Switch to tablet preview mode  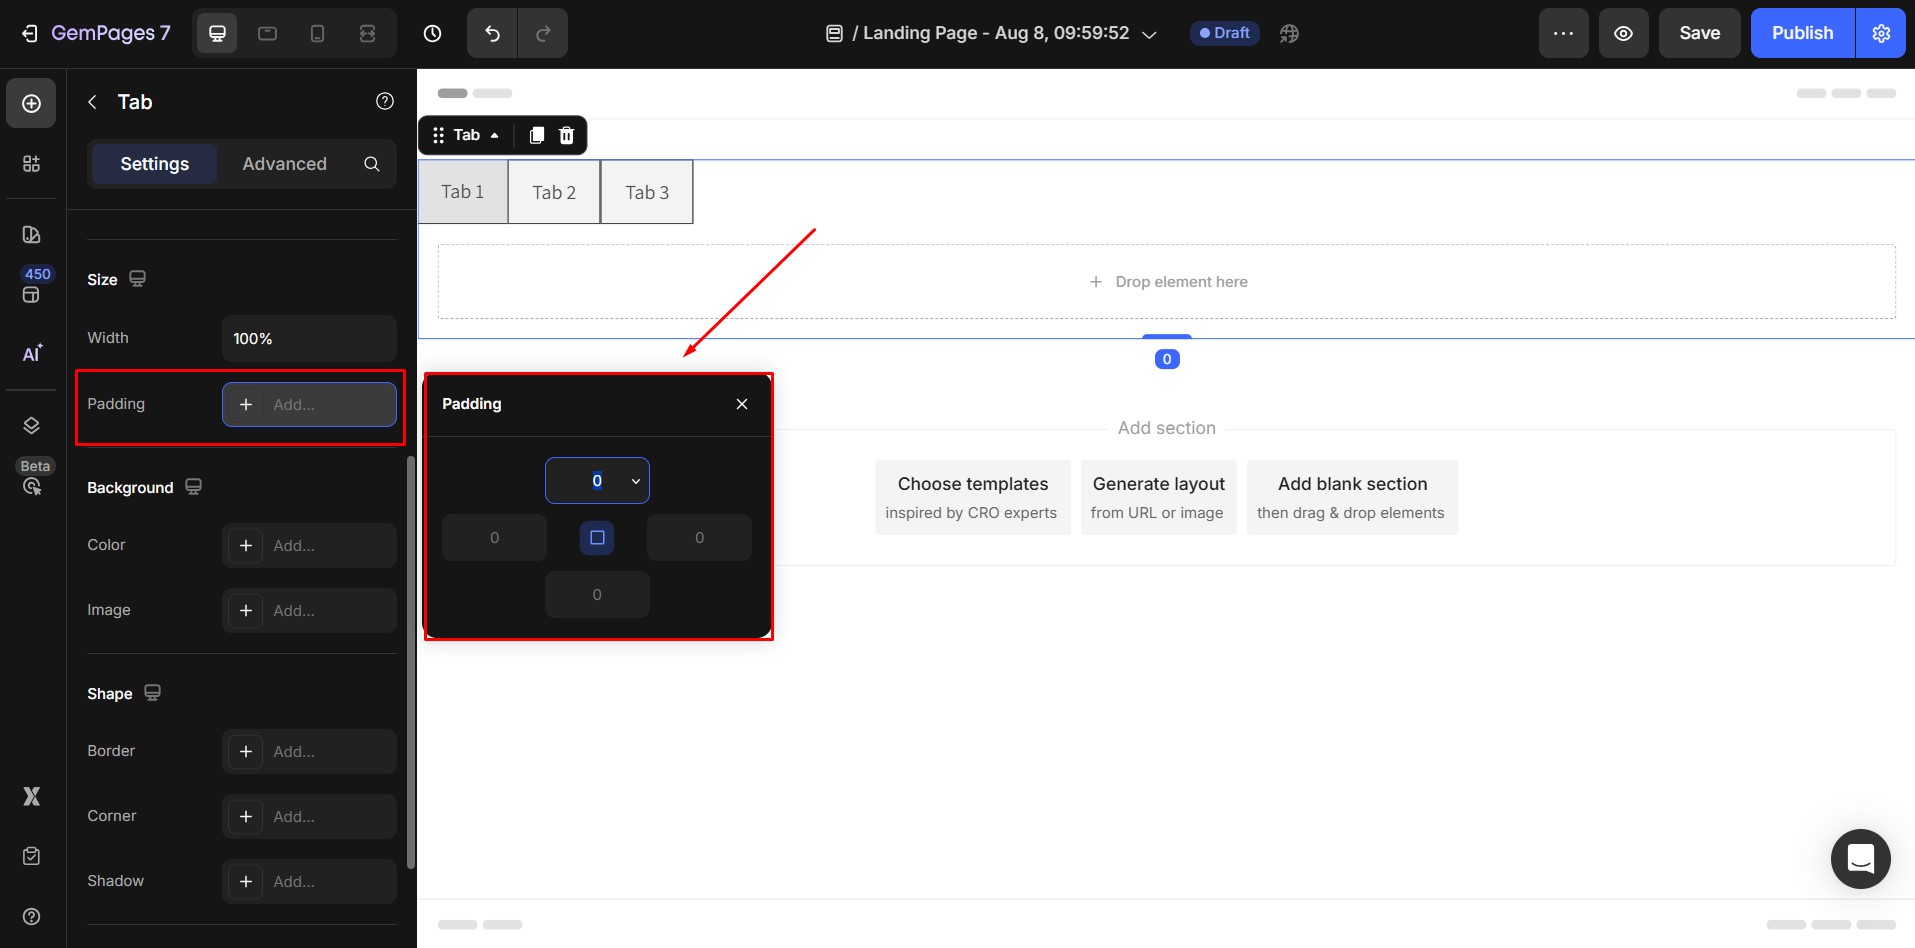267,33
